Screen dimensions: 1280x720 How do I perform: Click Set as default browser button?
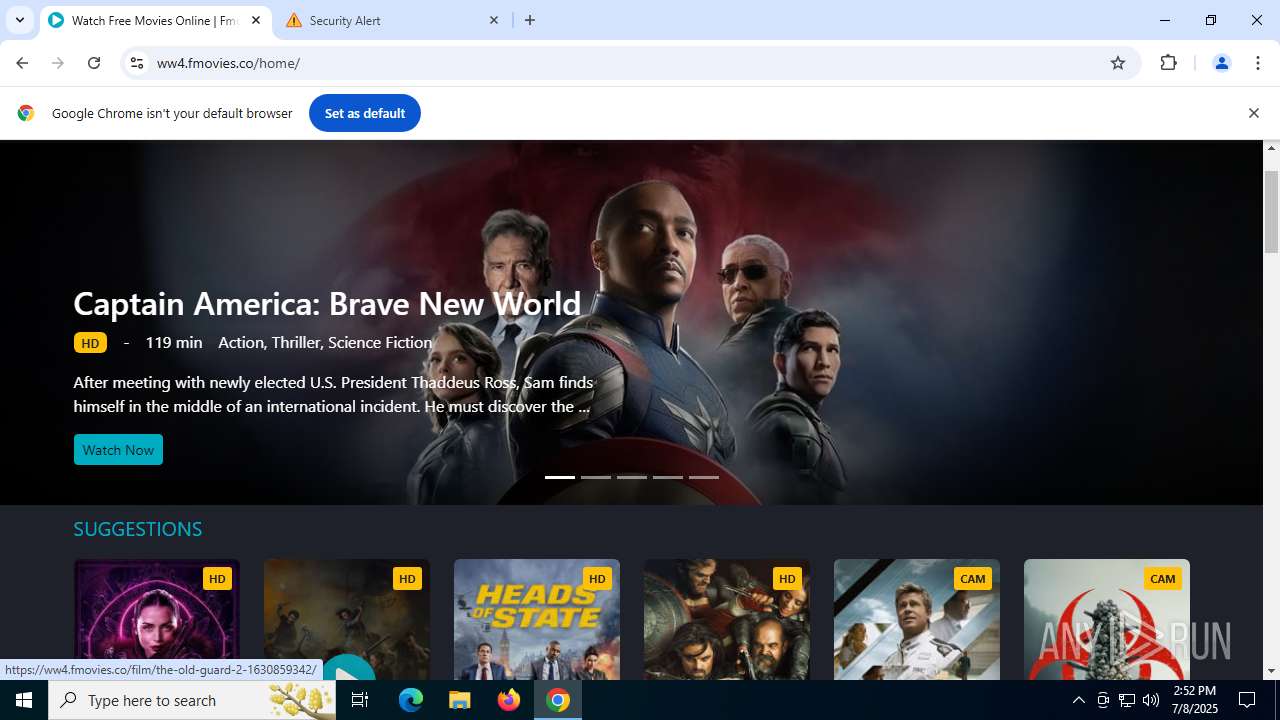pos(365,113)
